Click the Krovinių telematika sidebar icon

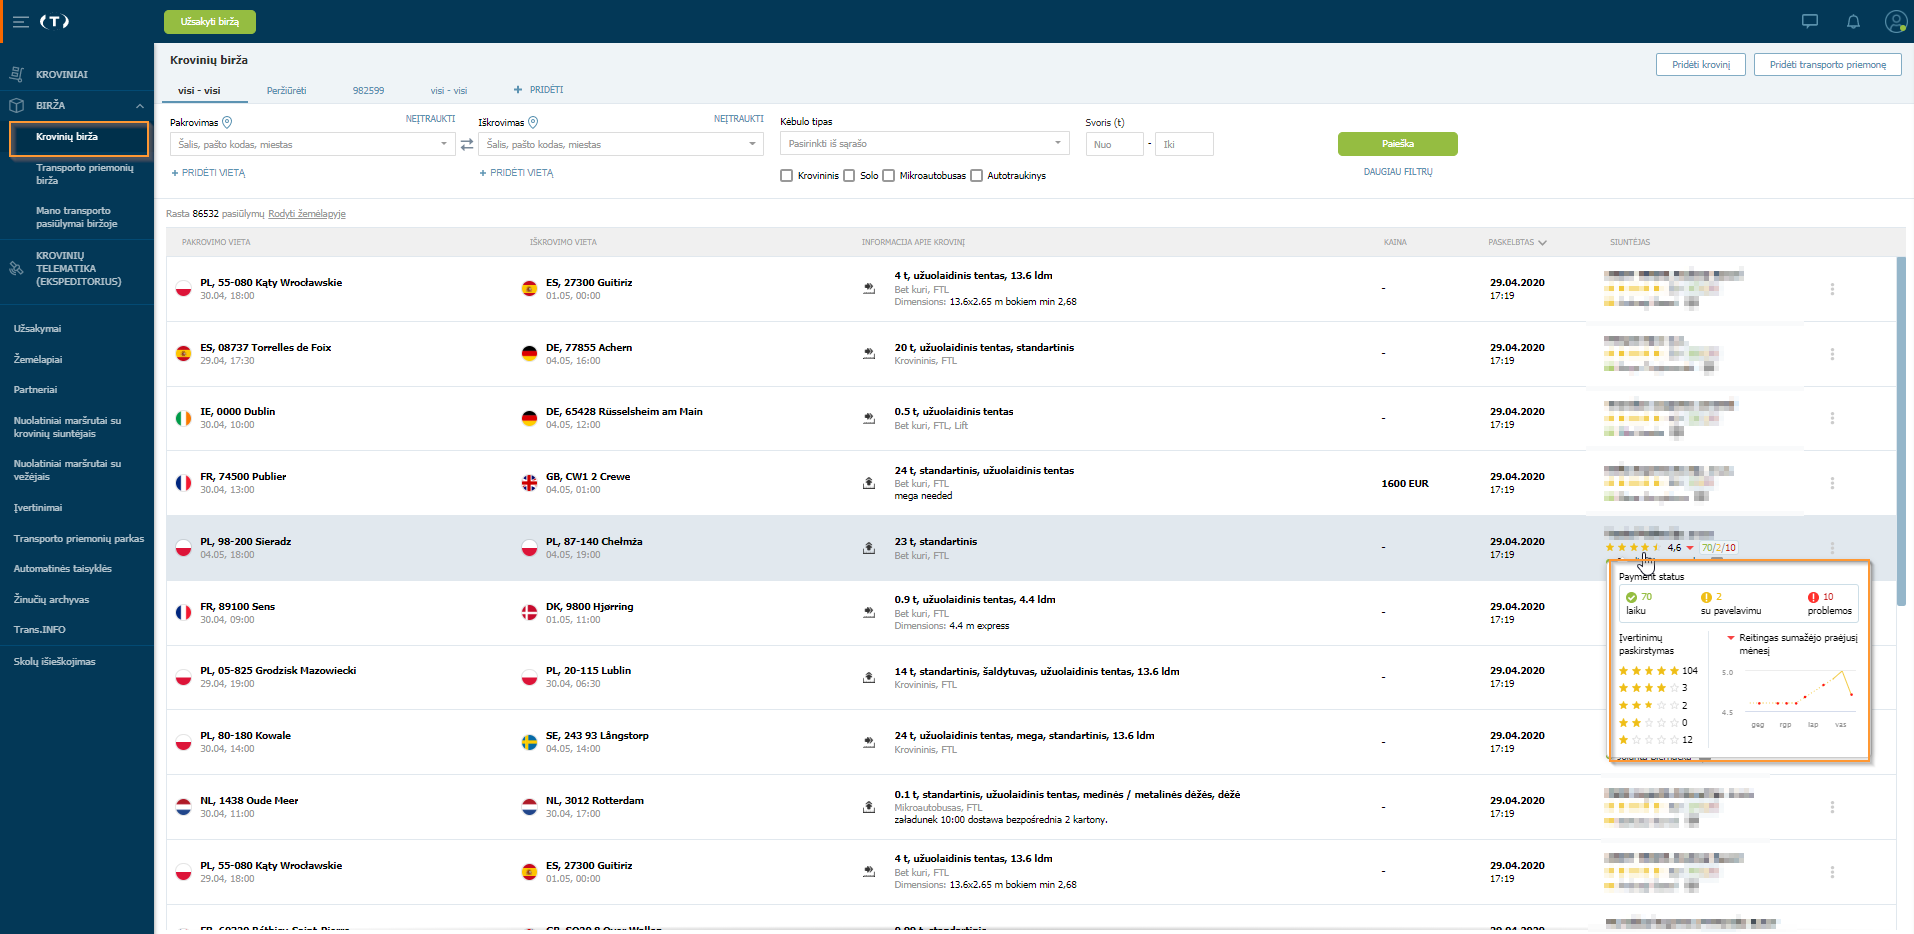(x=16, y=268)
